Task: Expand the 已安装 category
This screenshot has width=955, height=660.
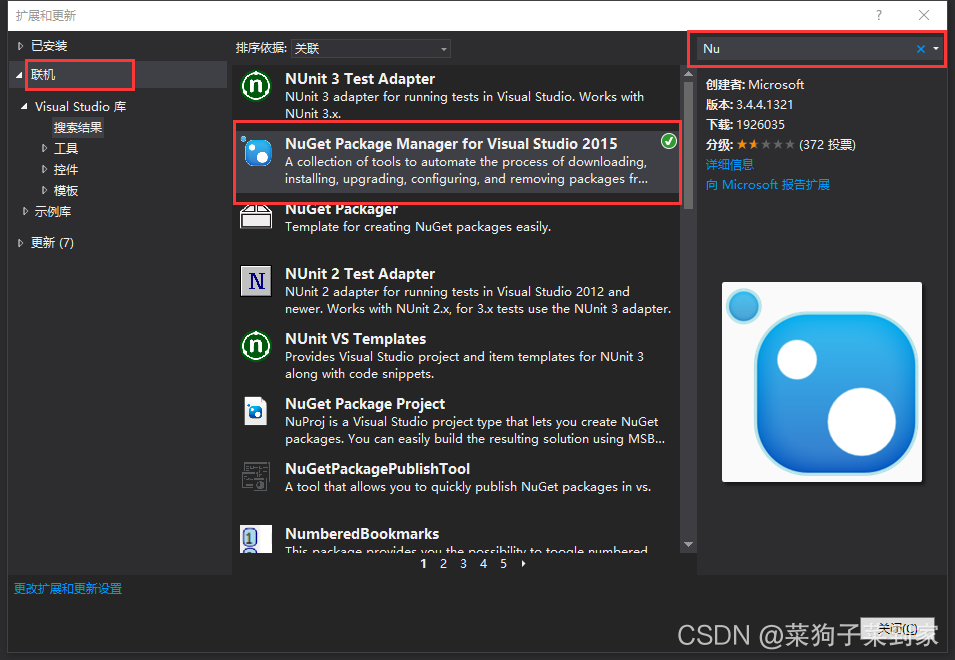Action: coord(20,46)
